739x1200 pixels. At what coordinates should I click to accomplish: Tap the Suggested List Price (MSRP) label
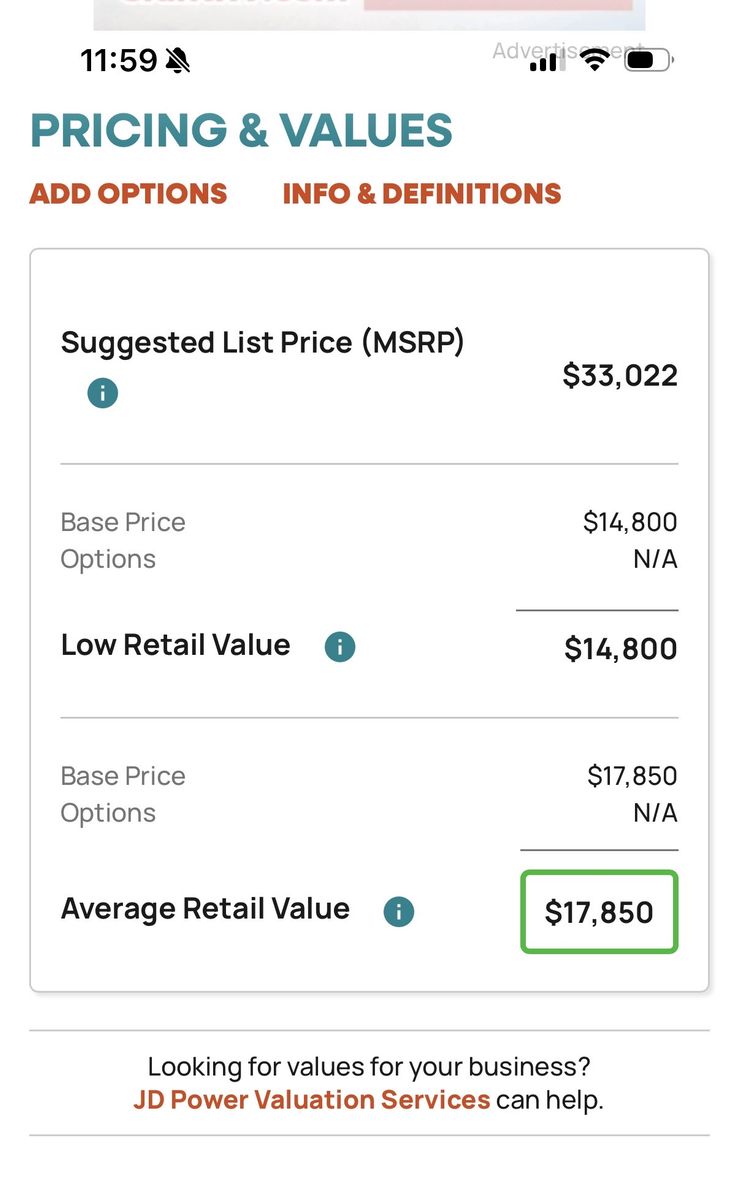263,343
